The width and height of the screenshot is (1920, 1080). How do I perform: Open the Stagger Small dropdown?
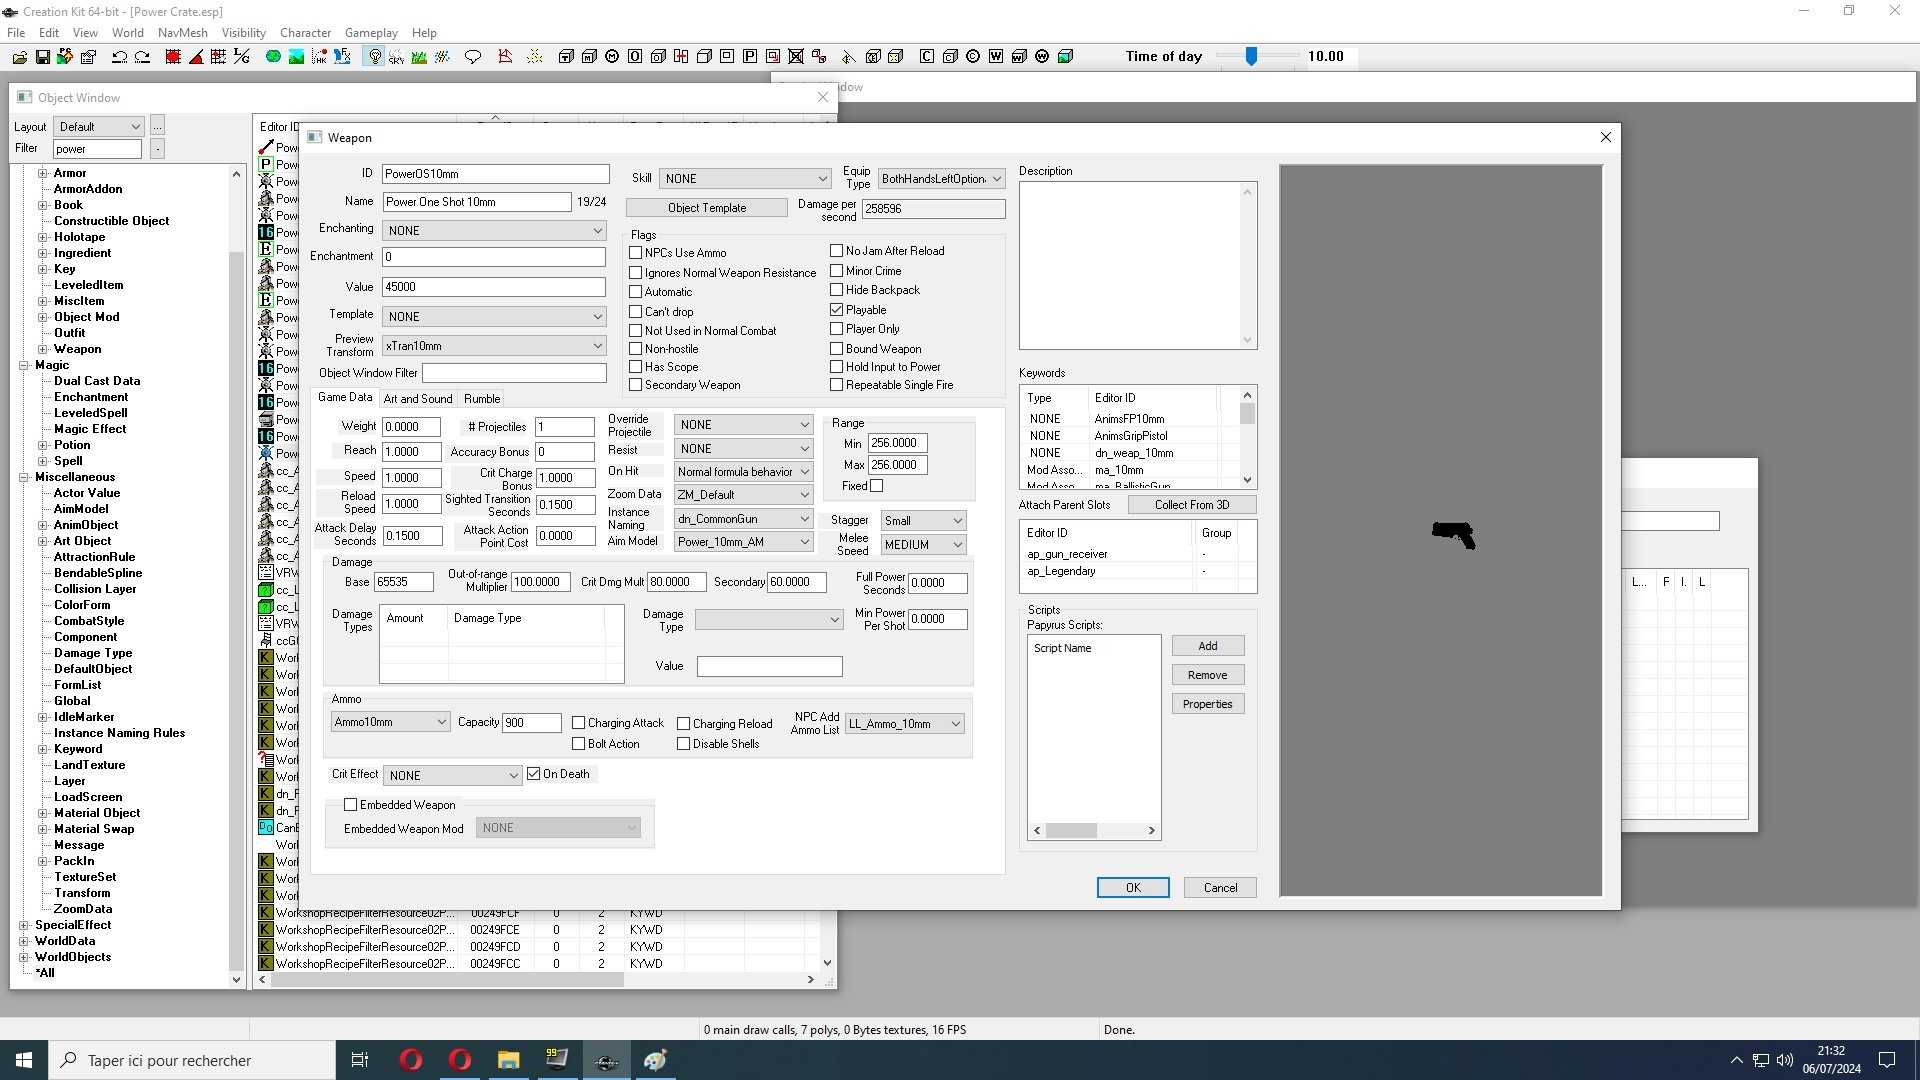click(923, 521)
